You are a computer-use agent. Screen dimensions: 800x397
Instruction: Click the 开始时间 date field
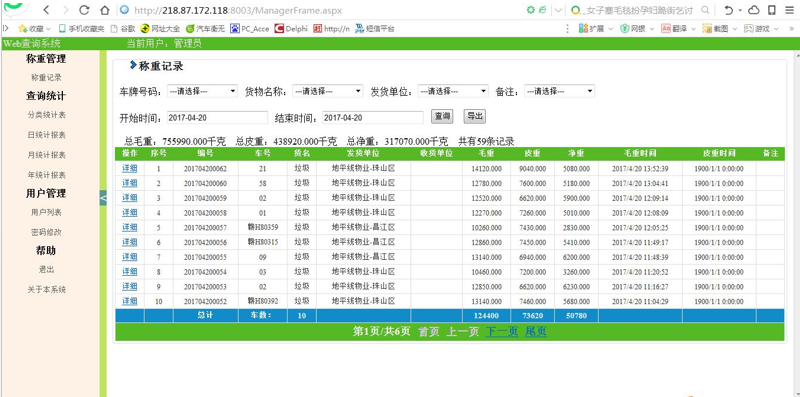217,117
